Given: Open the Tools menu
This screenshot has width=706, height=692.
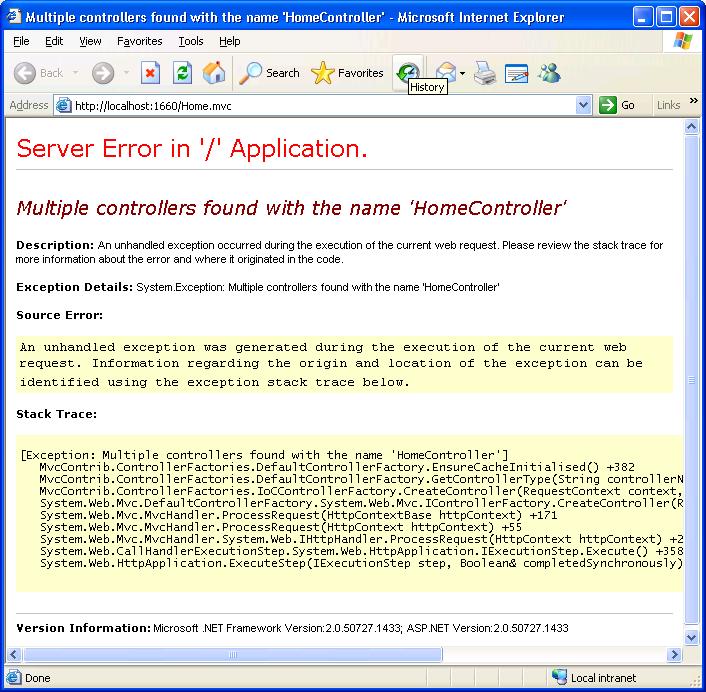Looking at the screenshot, I should [191, 41].
